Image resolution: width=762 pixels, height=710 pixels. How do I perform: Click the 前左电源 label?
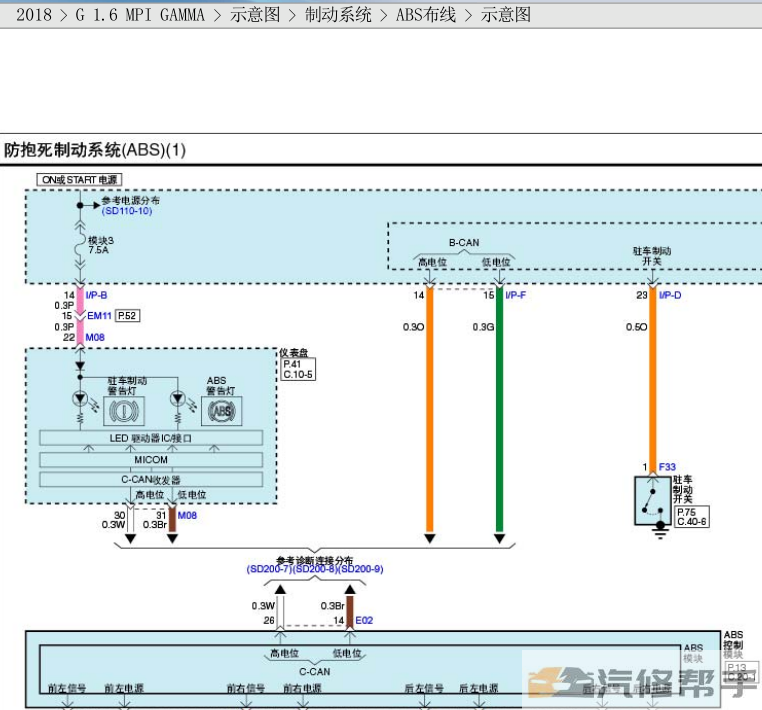click(124, 688)
